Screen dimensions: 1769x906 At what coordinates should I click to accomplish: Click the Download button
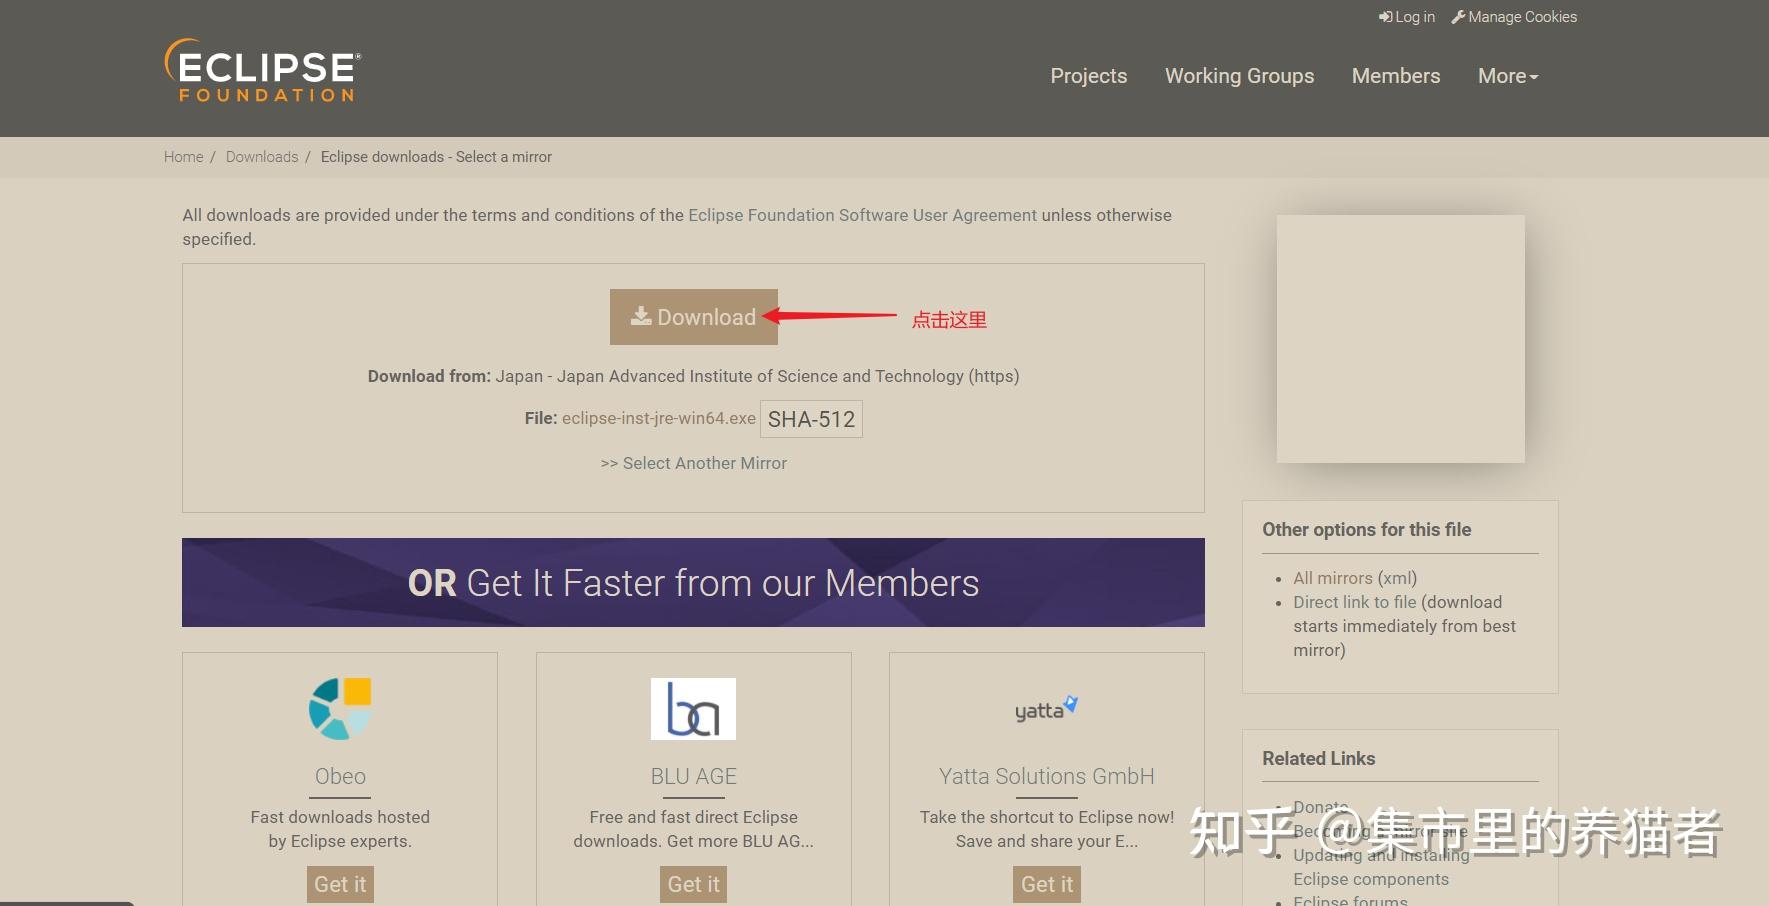[694, 316]
